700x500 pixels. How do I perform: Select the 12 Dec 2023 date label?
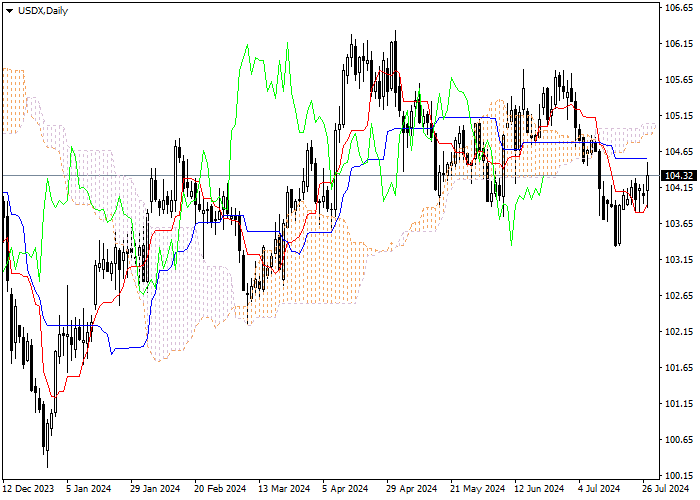click(x=28, y=489)
